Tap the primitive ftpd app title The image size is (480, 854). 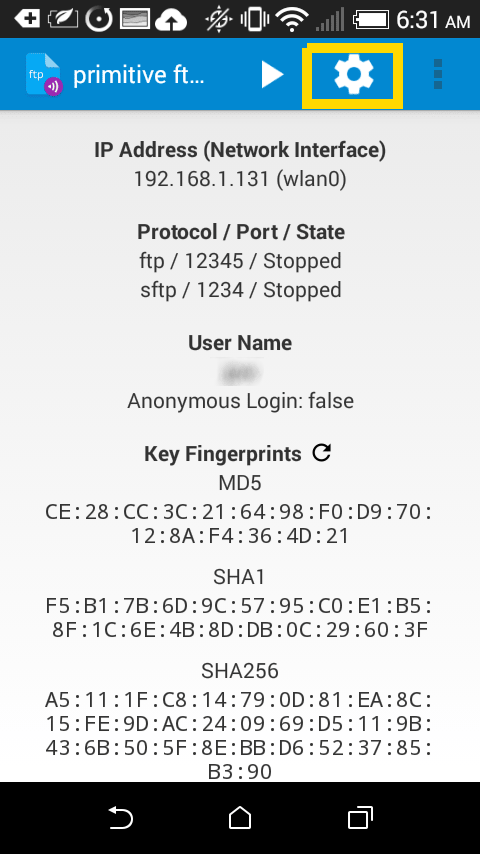(138, 75)
